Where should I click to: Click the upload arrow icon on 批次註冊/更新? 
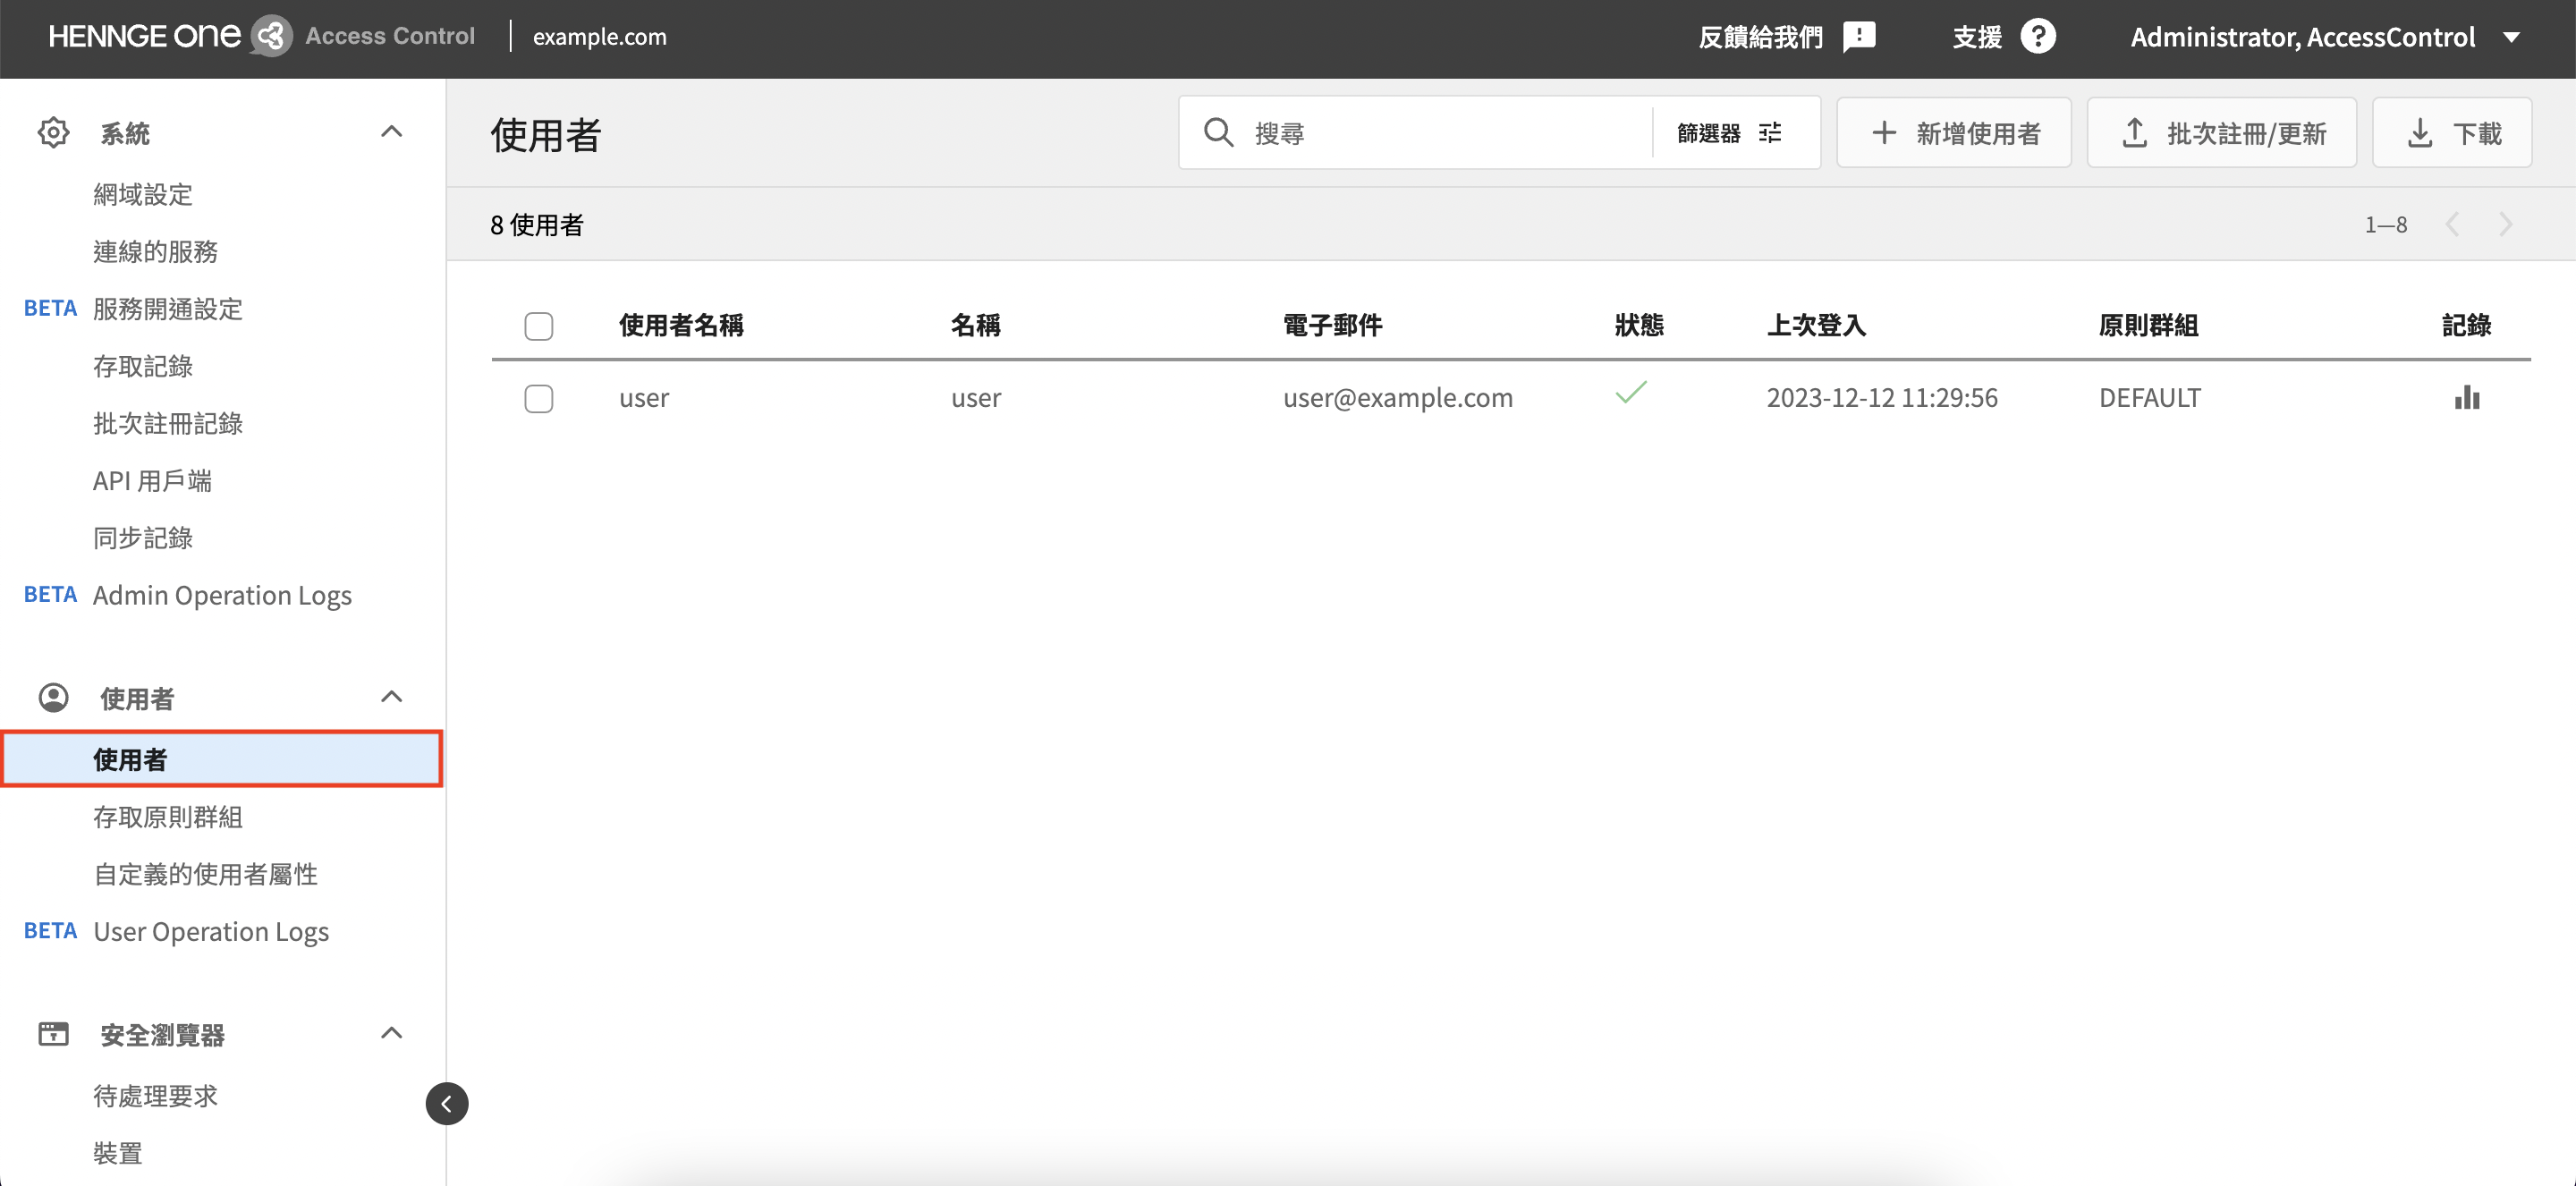[2134, 132]
